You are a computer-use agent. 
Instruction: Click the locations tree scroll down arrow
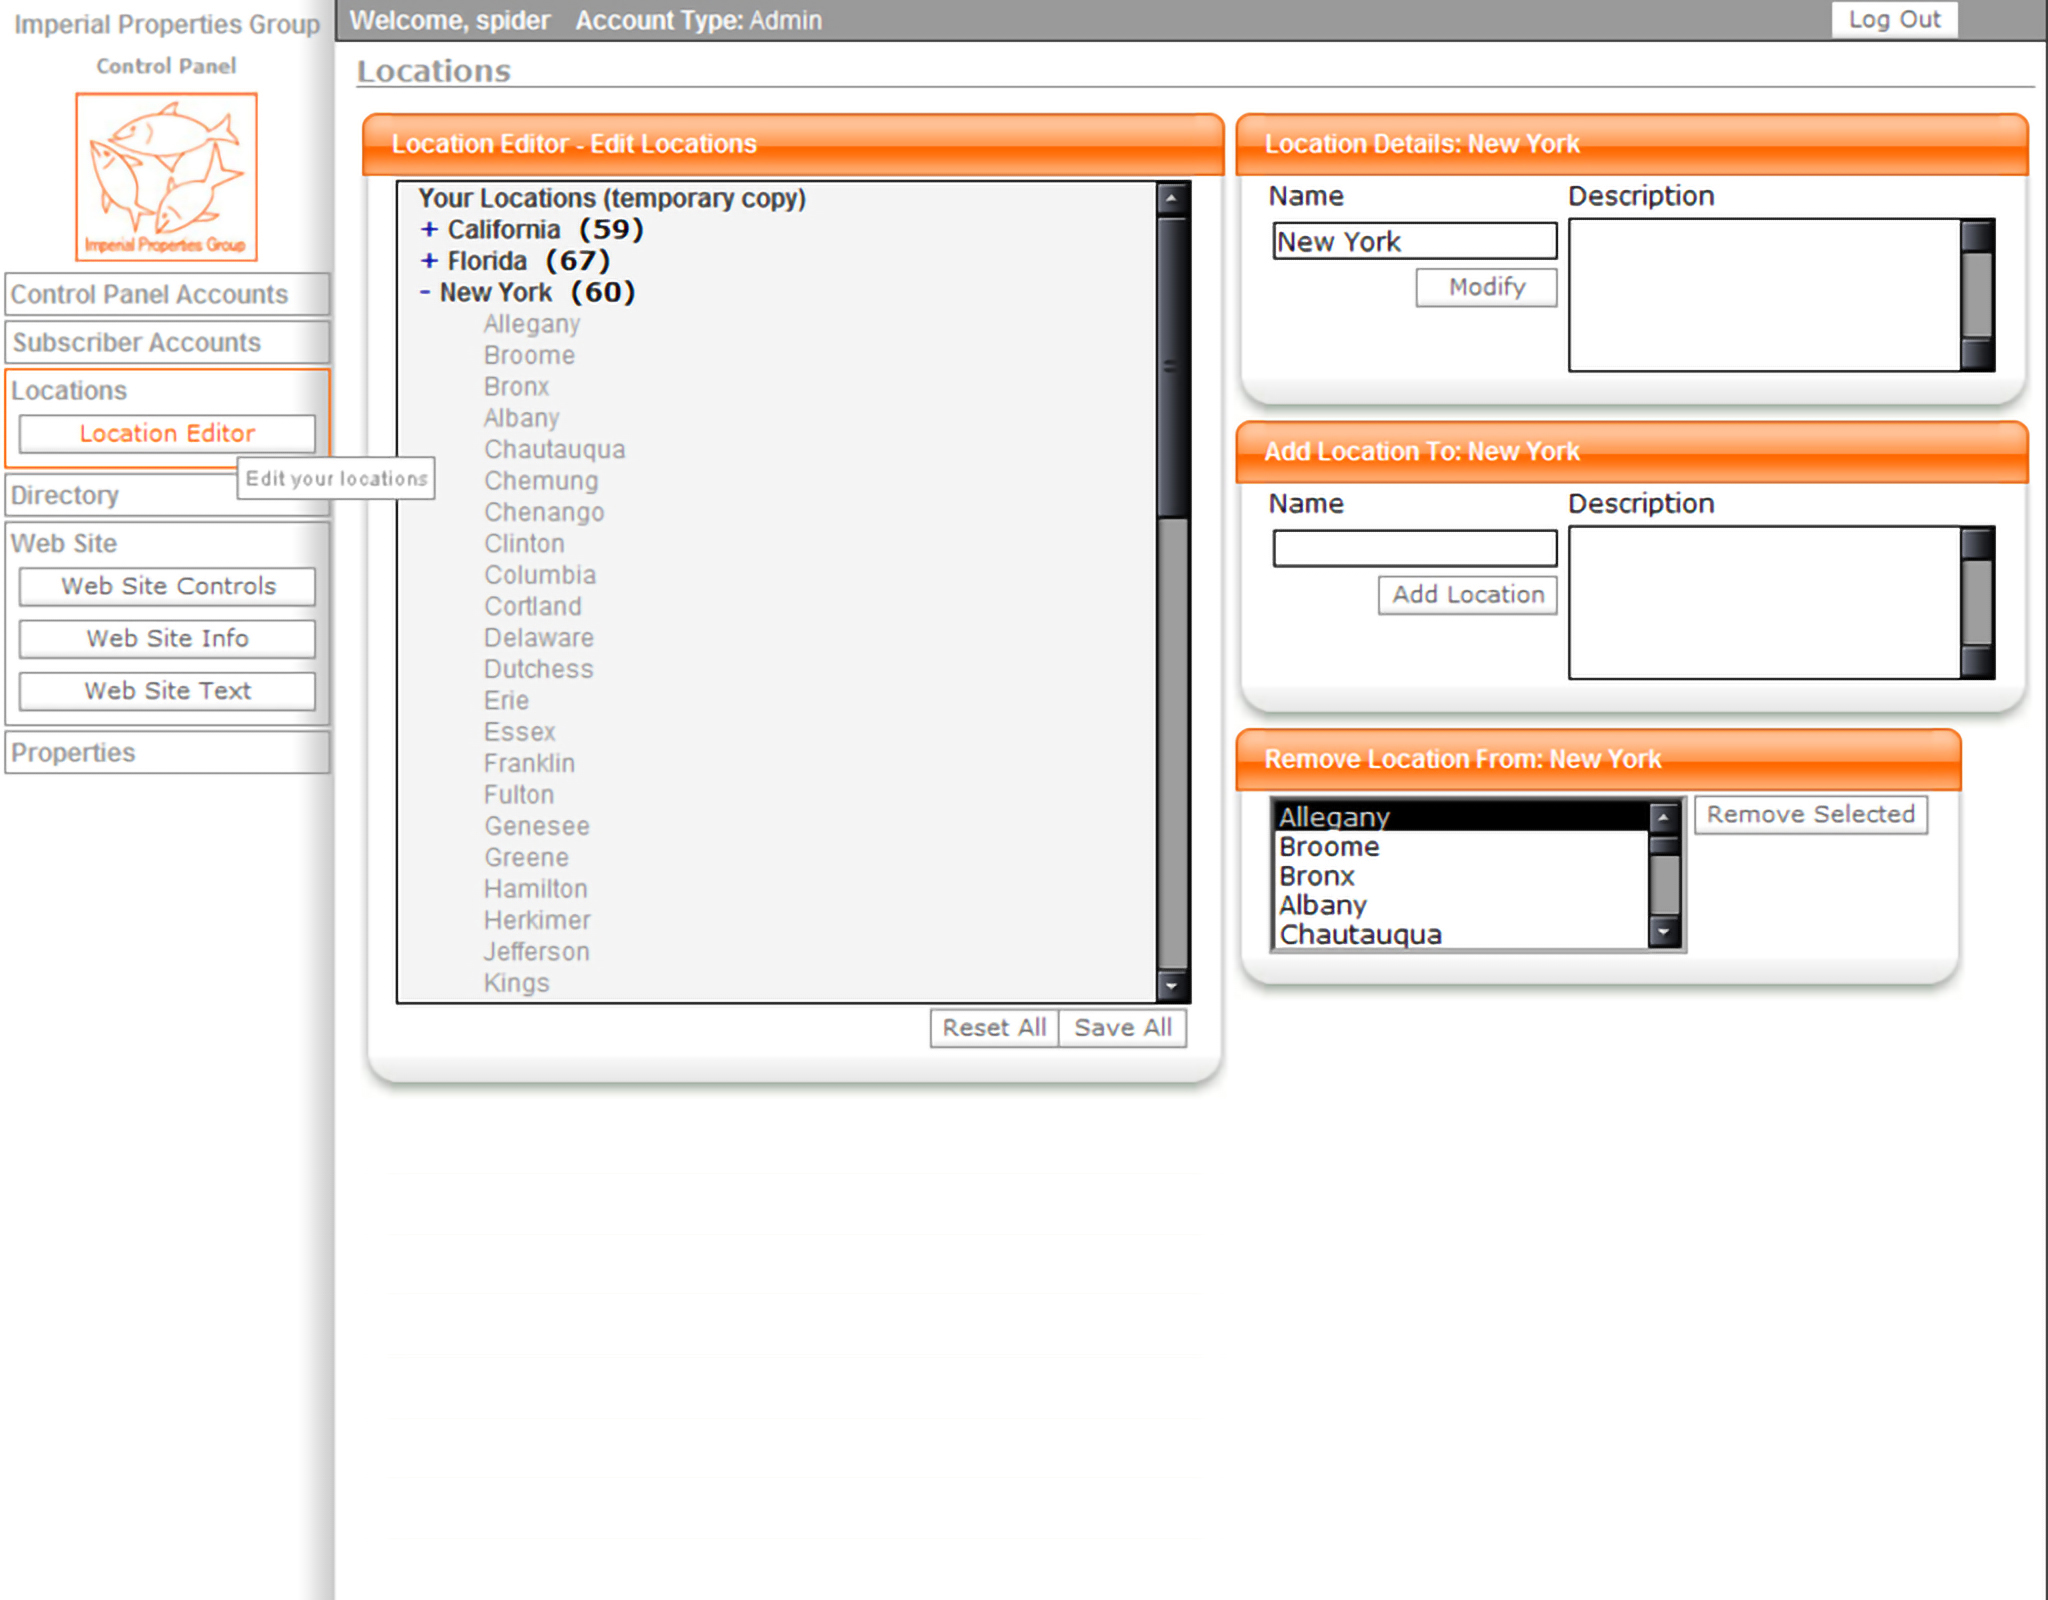[x=1172, y=986]
